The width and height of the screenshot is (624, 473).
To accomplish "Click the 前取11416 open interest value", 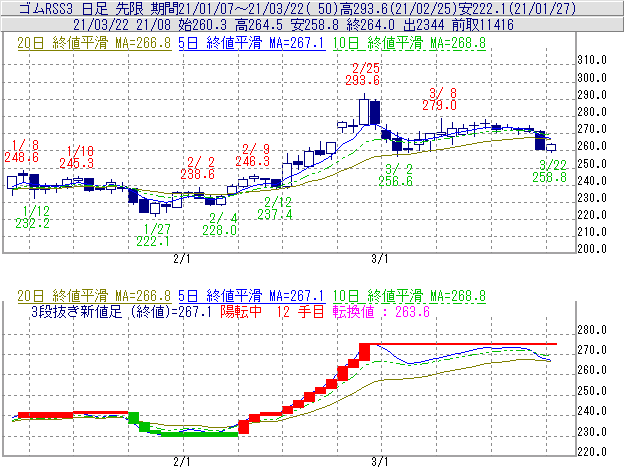I will pyautogui.click(x=483, y=25).
